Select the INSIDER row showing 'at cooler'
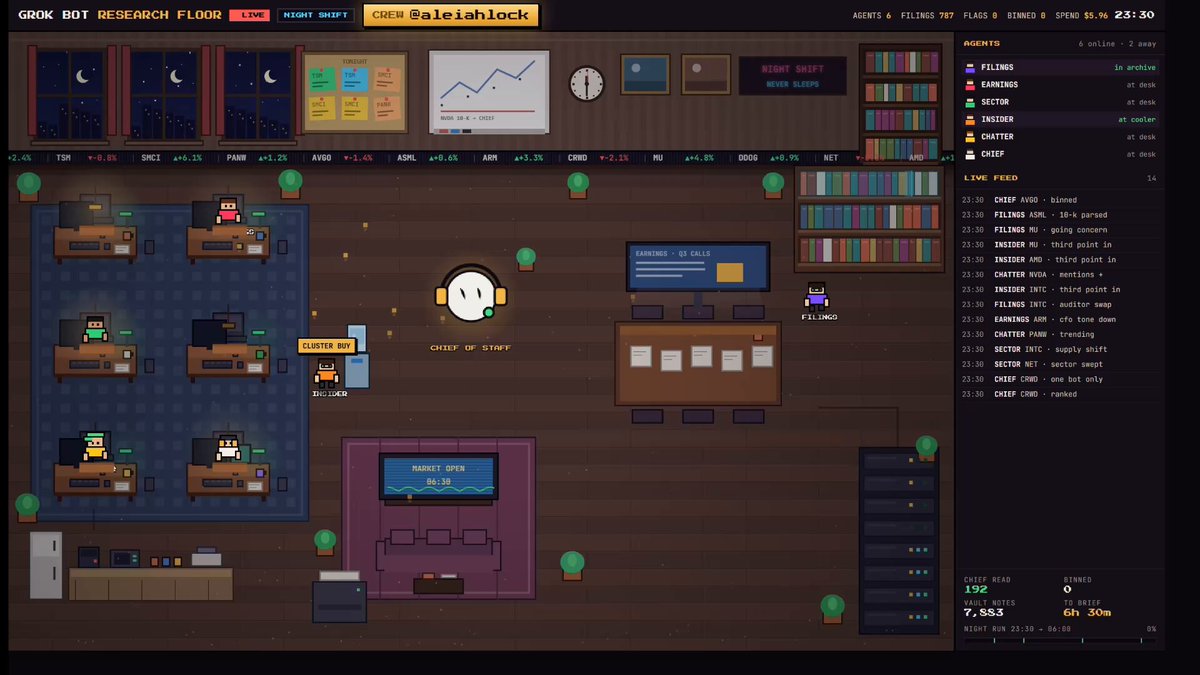The height and width of the screenshot is (675, 1200). tap(1059, 119)
